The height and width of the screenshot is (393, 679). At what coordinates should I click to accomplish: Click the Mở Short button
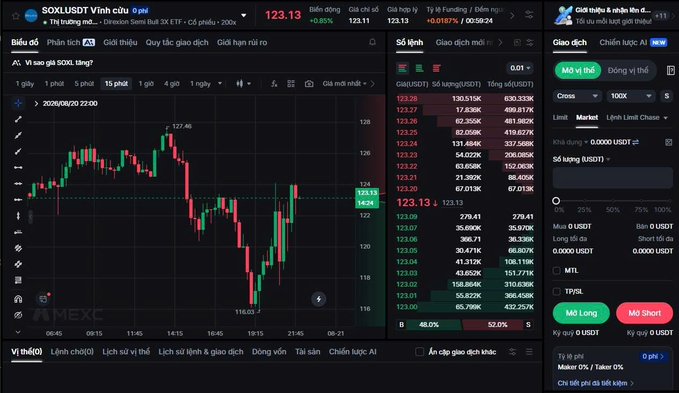click(x=644, y=313)
